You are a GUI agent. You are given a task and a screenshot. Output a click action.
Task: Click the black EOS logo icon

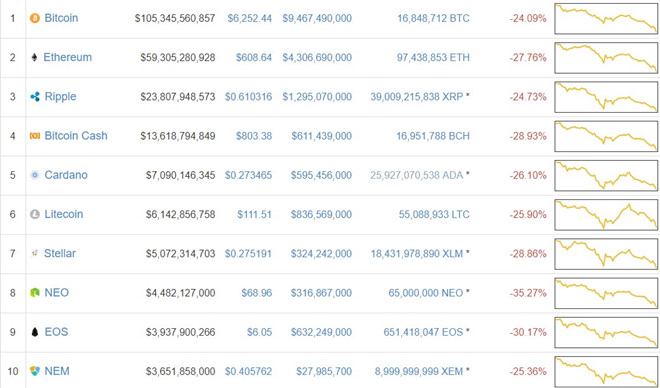click(x=35, y=332)
